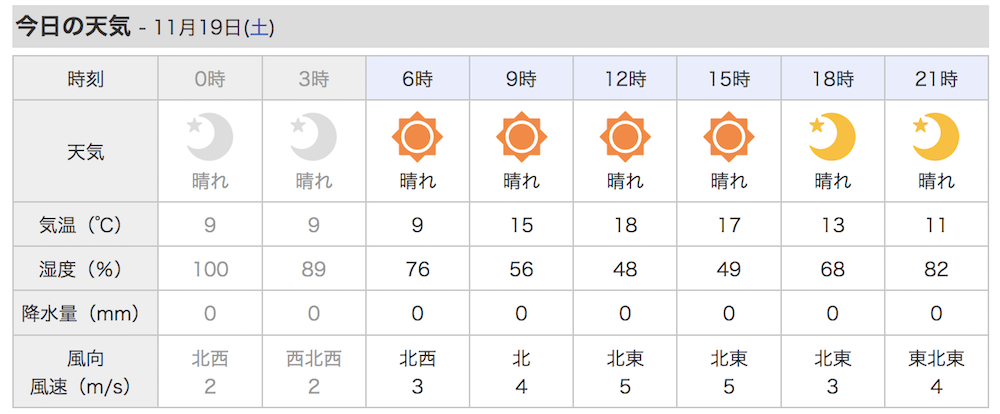Click the 今日の天気 heading
This screenshot has height=414, width=1000.
coord(73,27)
